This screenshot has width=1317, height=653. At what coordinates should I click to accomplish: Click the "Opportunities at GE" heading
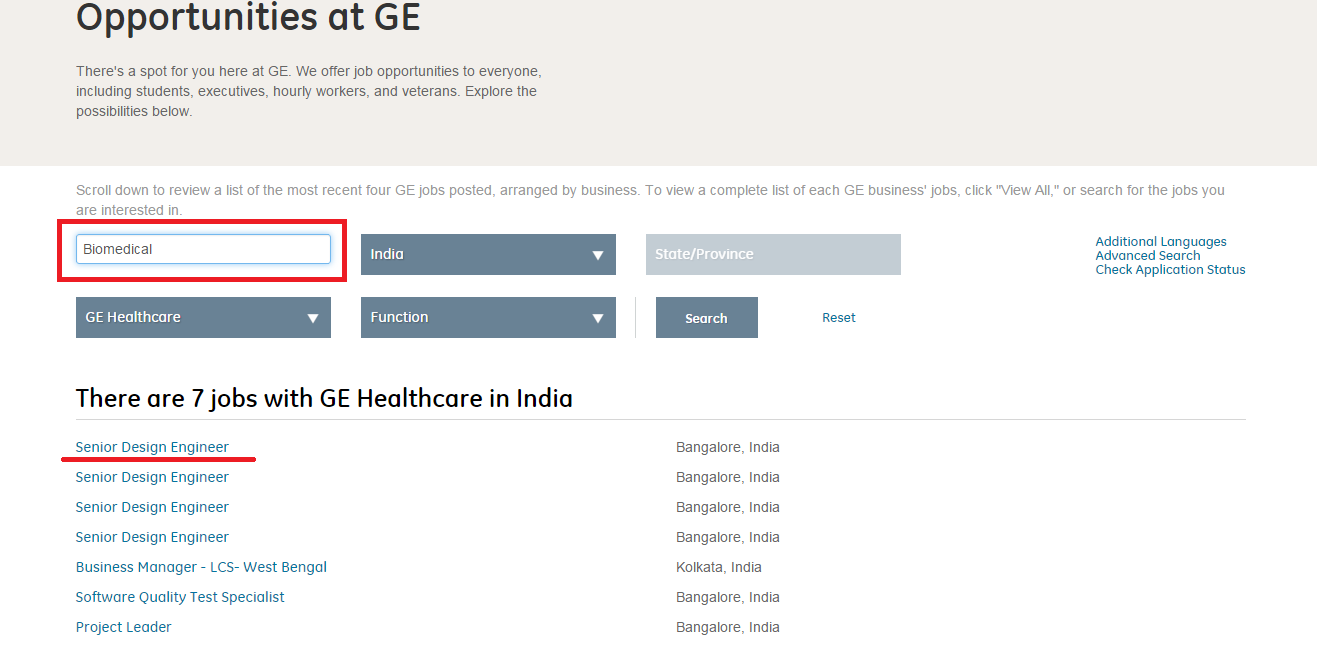pos(248,18)
